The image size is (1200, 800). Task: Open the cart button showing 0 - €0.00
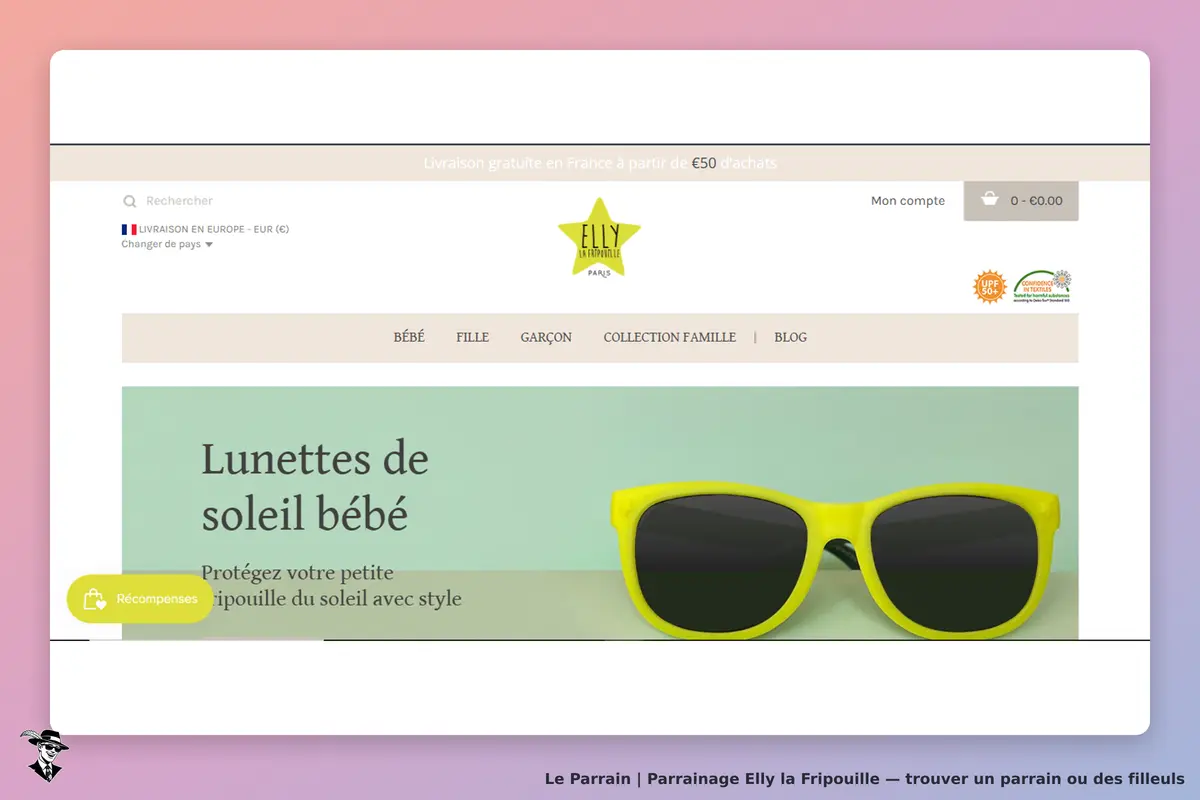tap(1021, 201)
